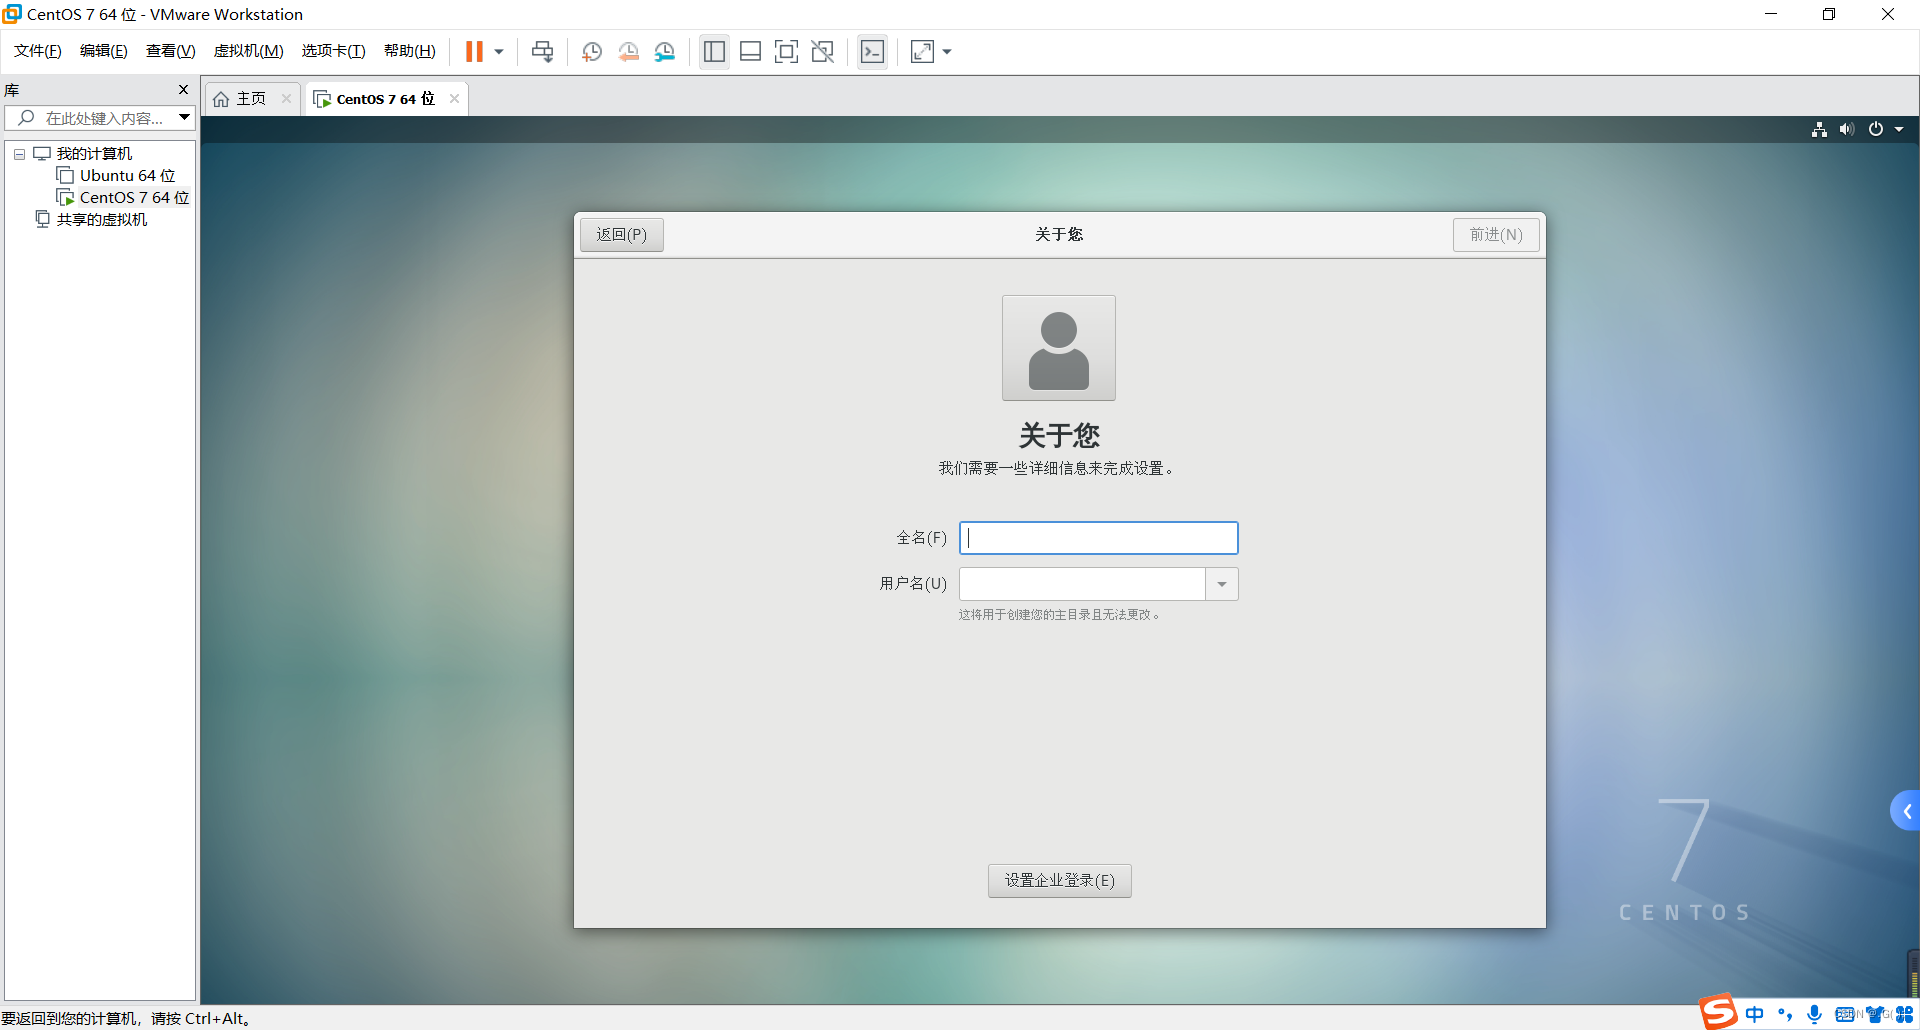Close the 主页 tab
The image size is (1920, 1030).
(286, 98)
